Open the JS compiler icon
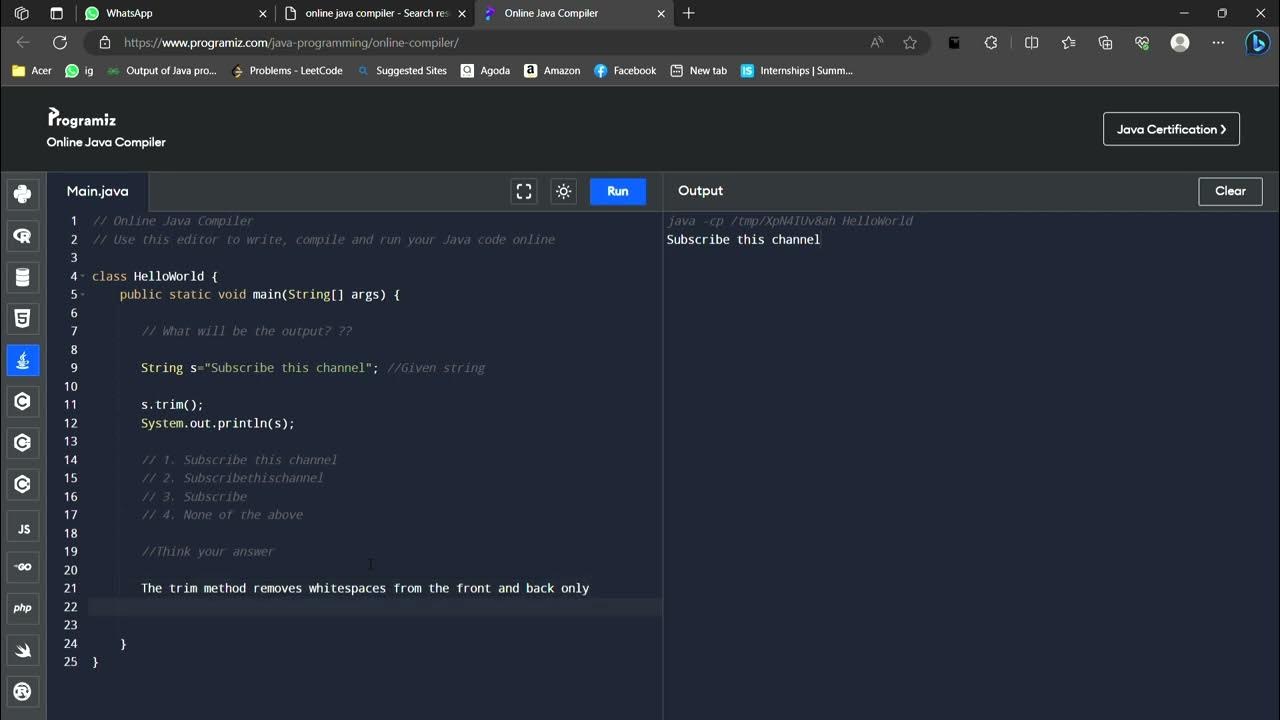 point(22,528)
